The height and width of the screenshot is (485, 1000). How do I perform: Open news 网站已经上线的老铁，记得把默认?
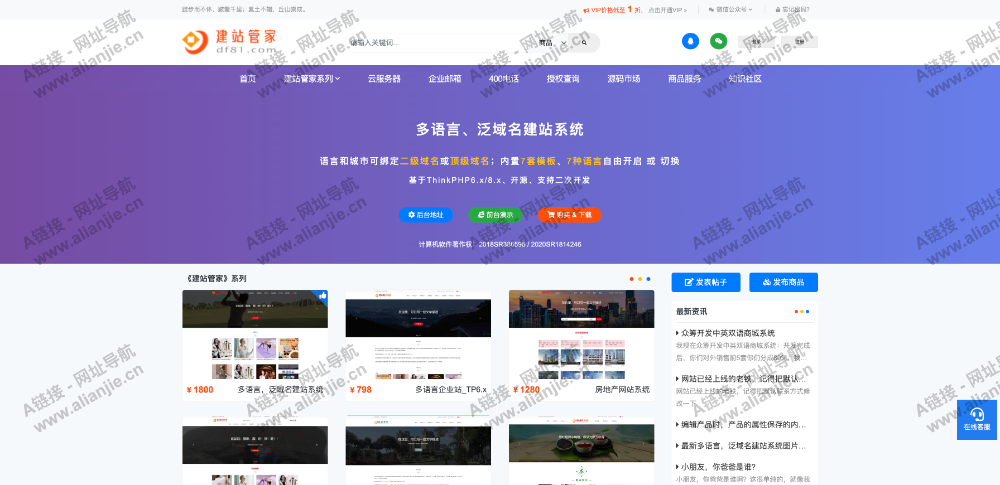tap(742, 378)
